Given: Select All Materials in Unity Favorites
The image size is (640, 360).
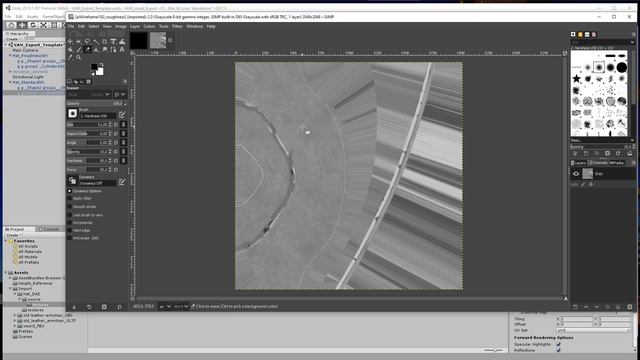Looking at the screenshot, I should [30, 252].
